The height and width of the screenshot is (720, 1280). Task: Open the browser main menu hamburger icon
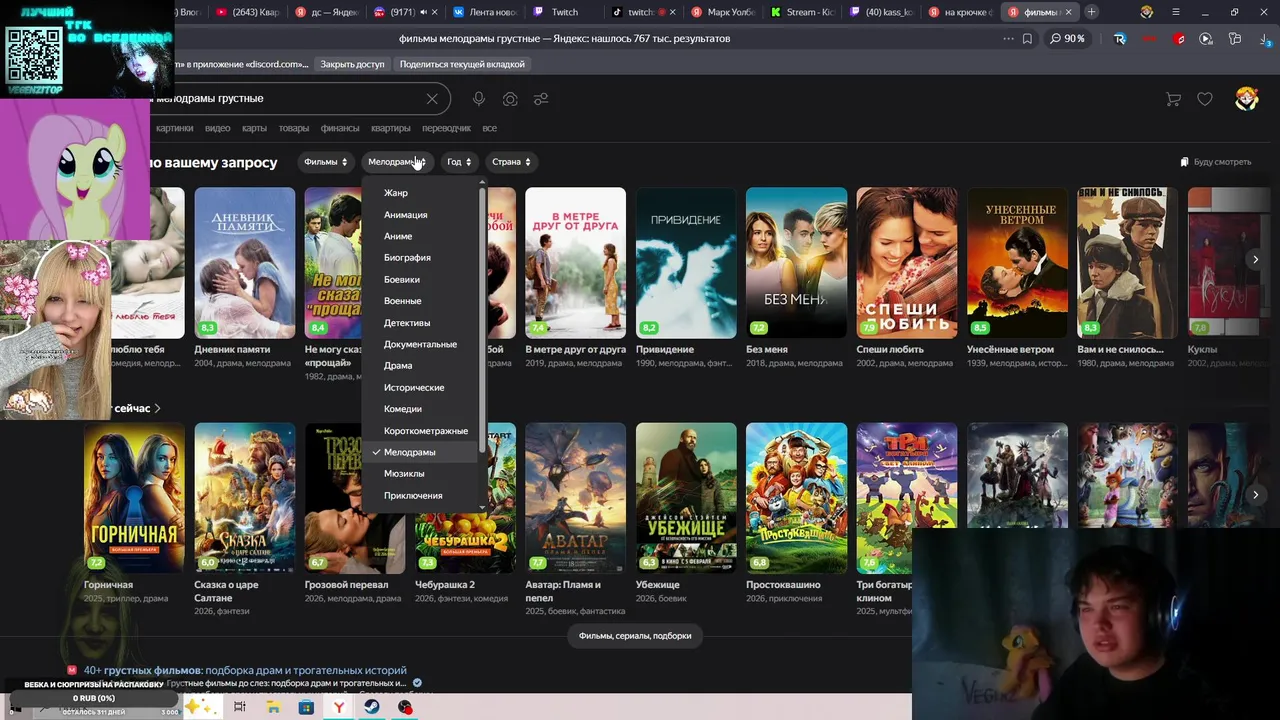click(x=1177, y=12)
